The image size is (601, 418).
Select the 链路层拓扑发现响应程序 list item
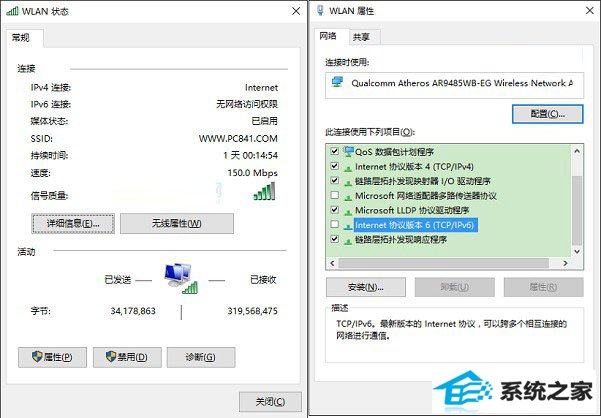coord(400,240)
